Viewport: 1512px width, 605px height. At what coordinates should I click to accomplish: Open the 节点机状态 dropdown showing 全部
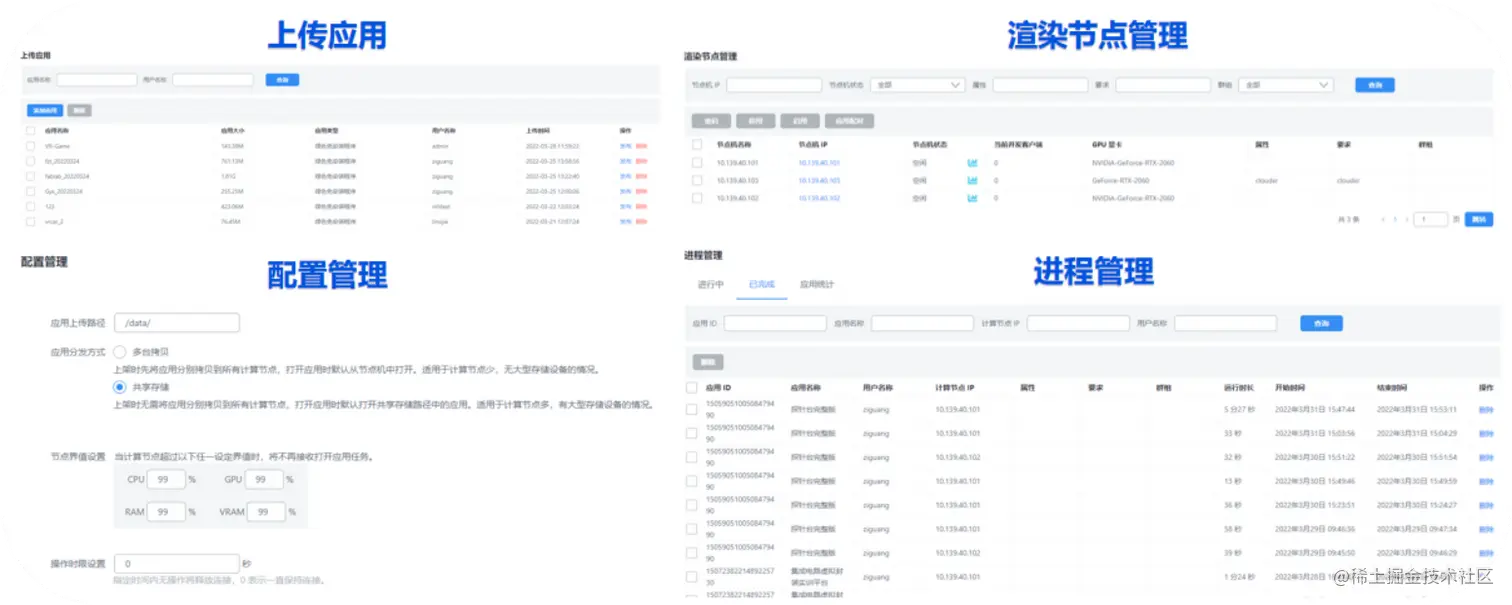point(916,84)
